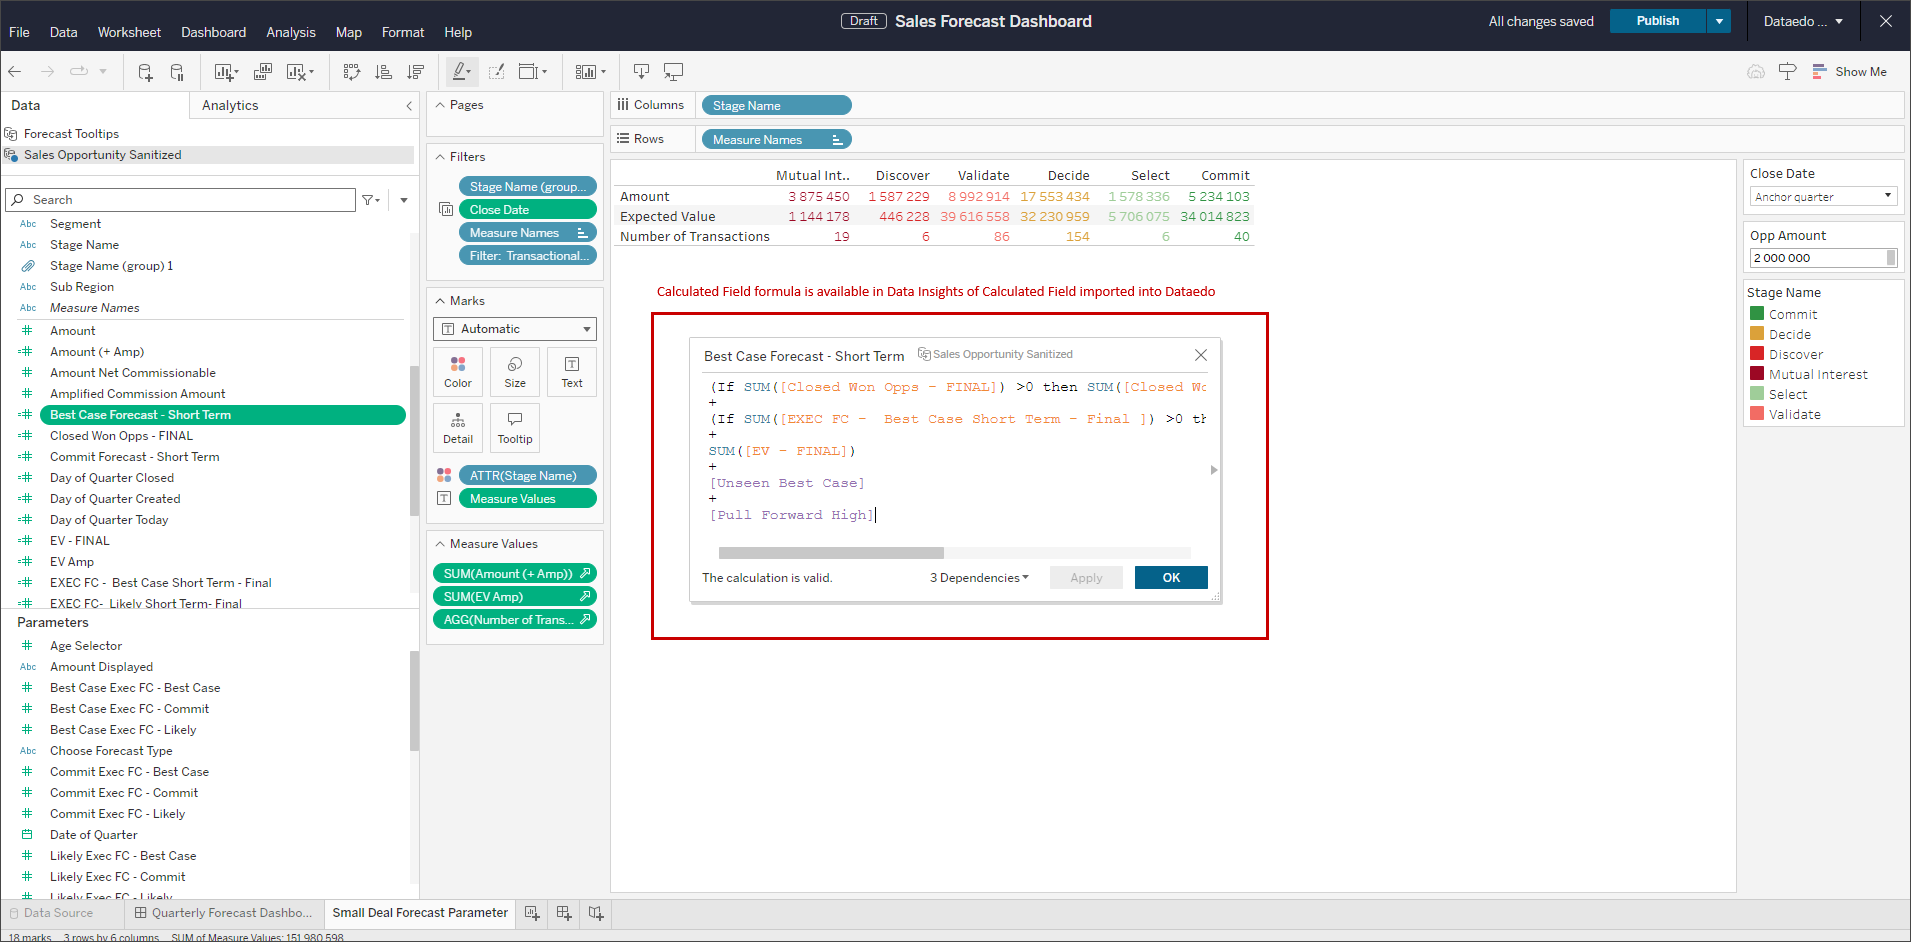Click the Discover red color swatch in legend
The height and width of the screenshot is (942, 1911).
coord(1757,354)
